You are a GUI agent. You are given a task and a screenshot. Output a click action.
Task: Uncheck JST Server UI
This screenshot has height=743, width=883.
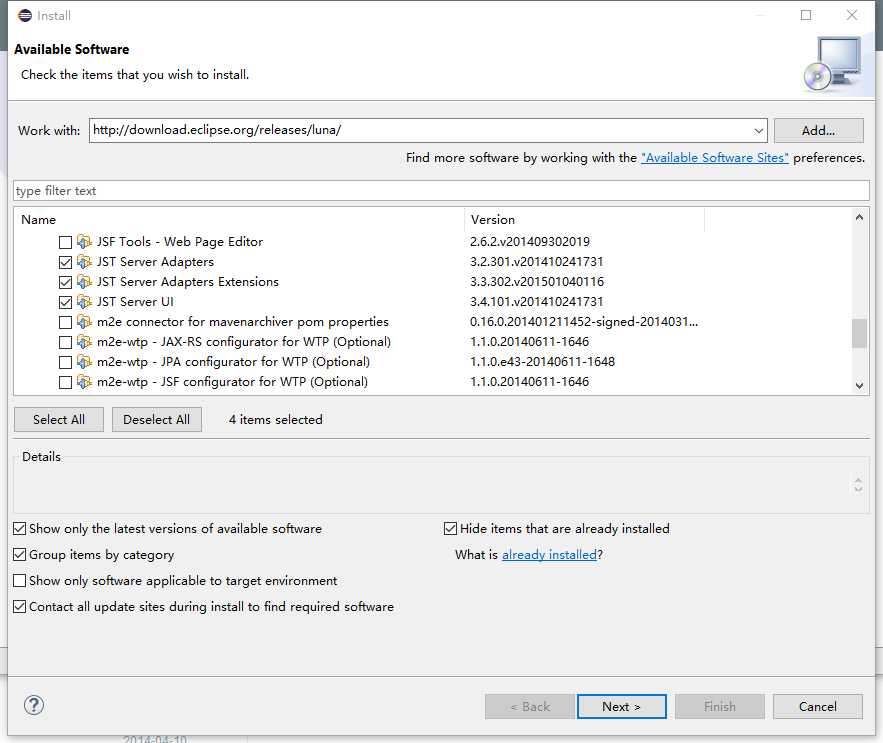(65, 302)
